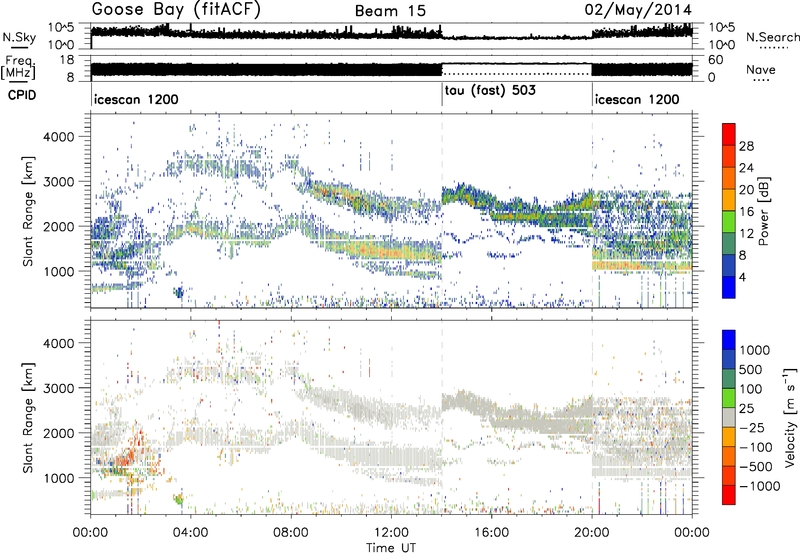Screen dimensions: 800x554
Task: Click the "Time UT" axis title
Action: [x=391, y=548]
